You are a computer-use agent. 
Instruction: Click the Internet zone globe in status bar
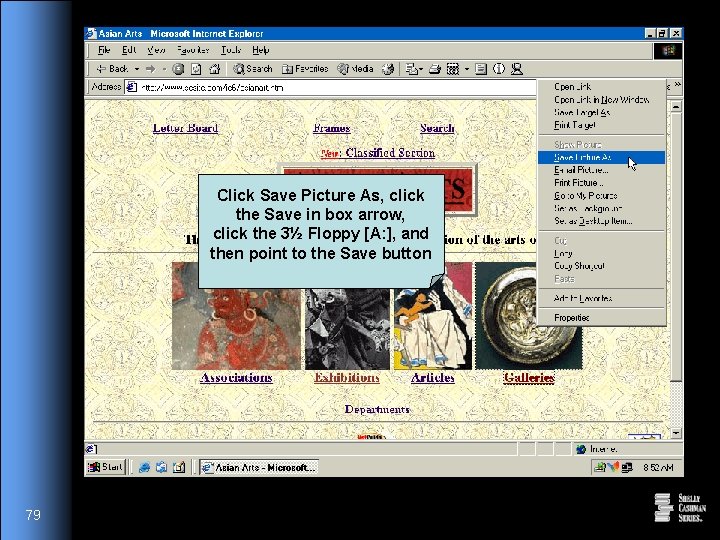(581, 449)
